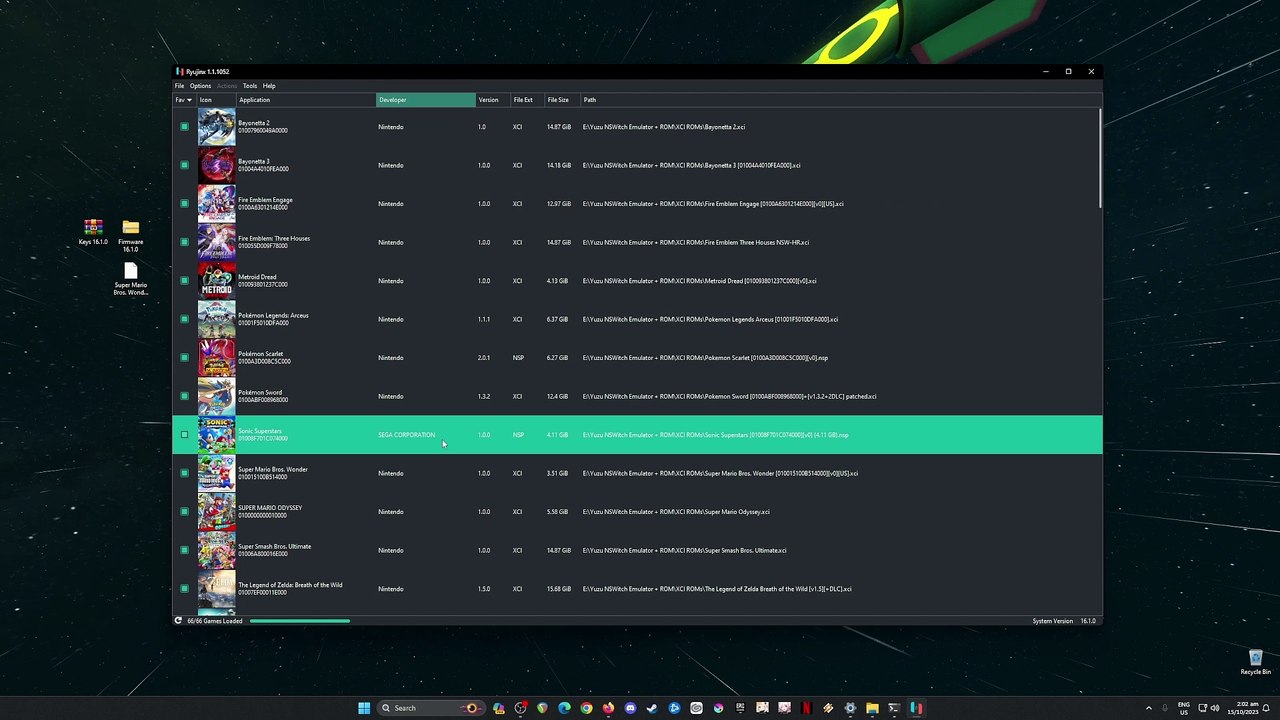Sort games by File Size header

click(x=558, y=100)
